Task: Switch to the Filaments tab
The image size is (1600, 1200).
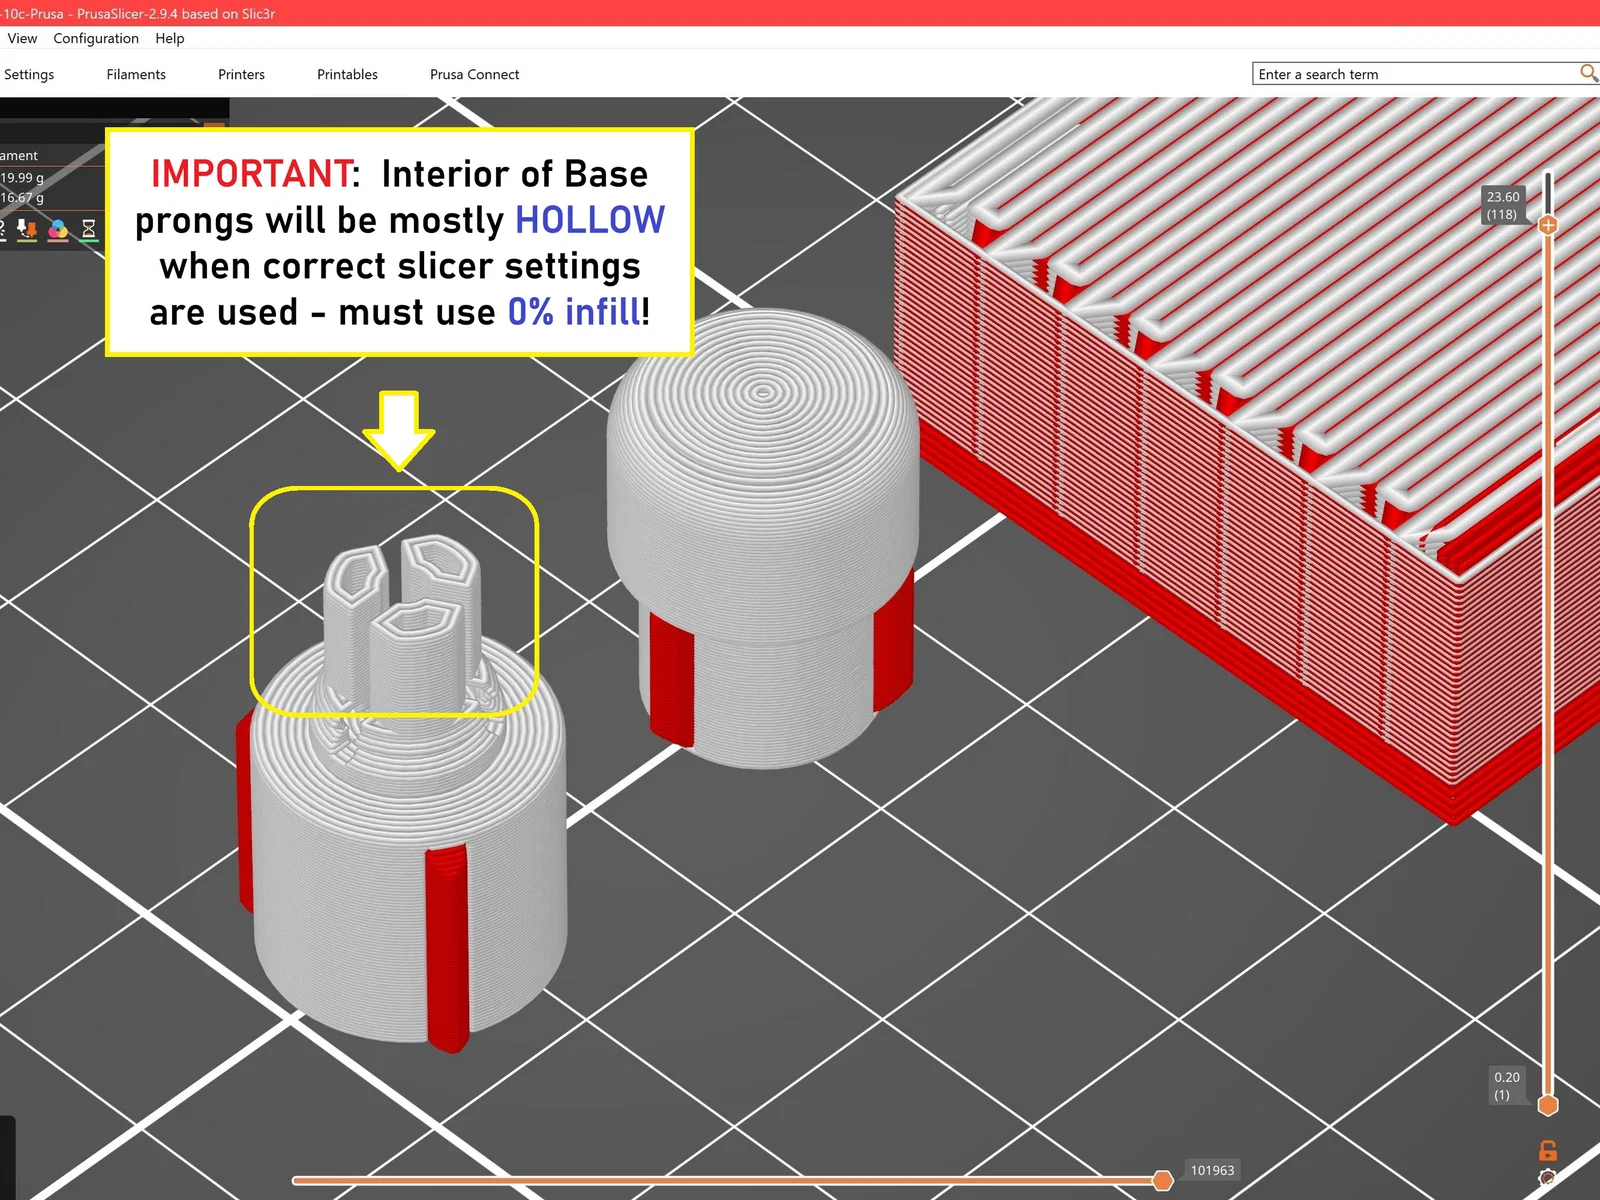Action: click(x=136, y=74)
